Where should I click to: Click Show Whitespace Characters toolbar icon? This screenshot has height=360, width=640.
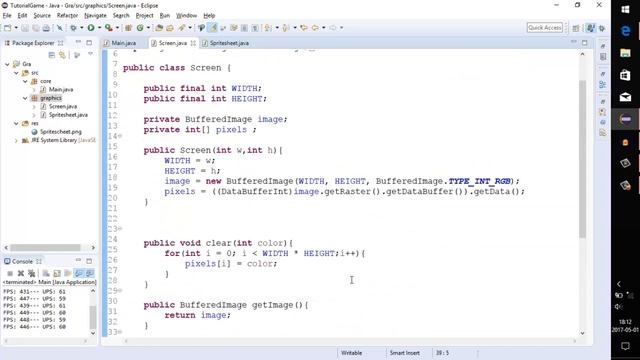coord(255,28)
